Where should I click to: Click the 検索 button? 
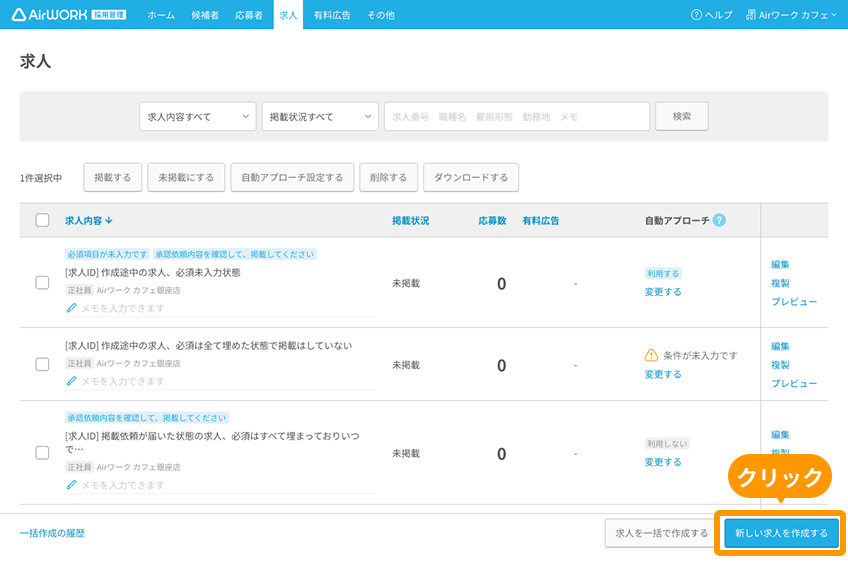point(681,116)
